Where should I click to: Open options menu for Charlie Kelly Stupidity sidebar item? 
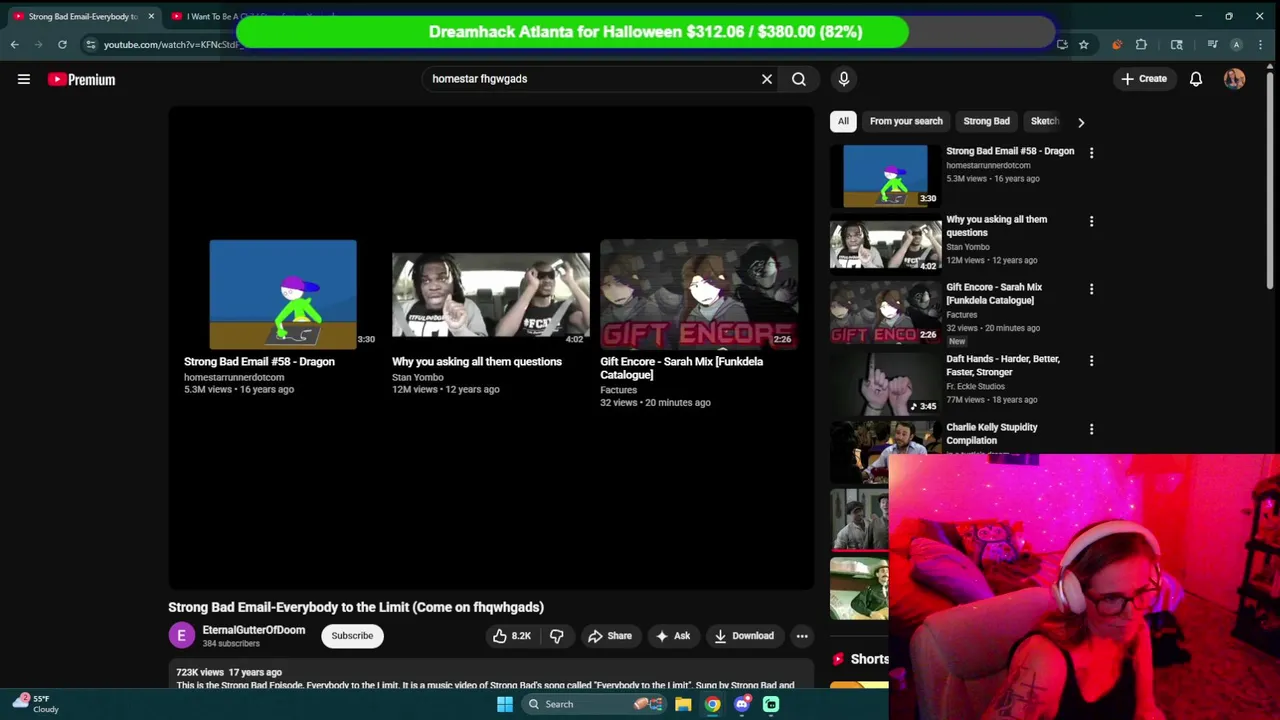tap(1091, 429)
